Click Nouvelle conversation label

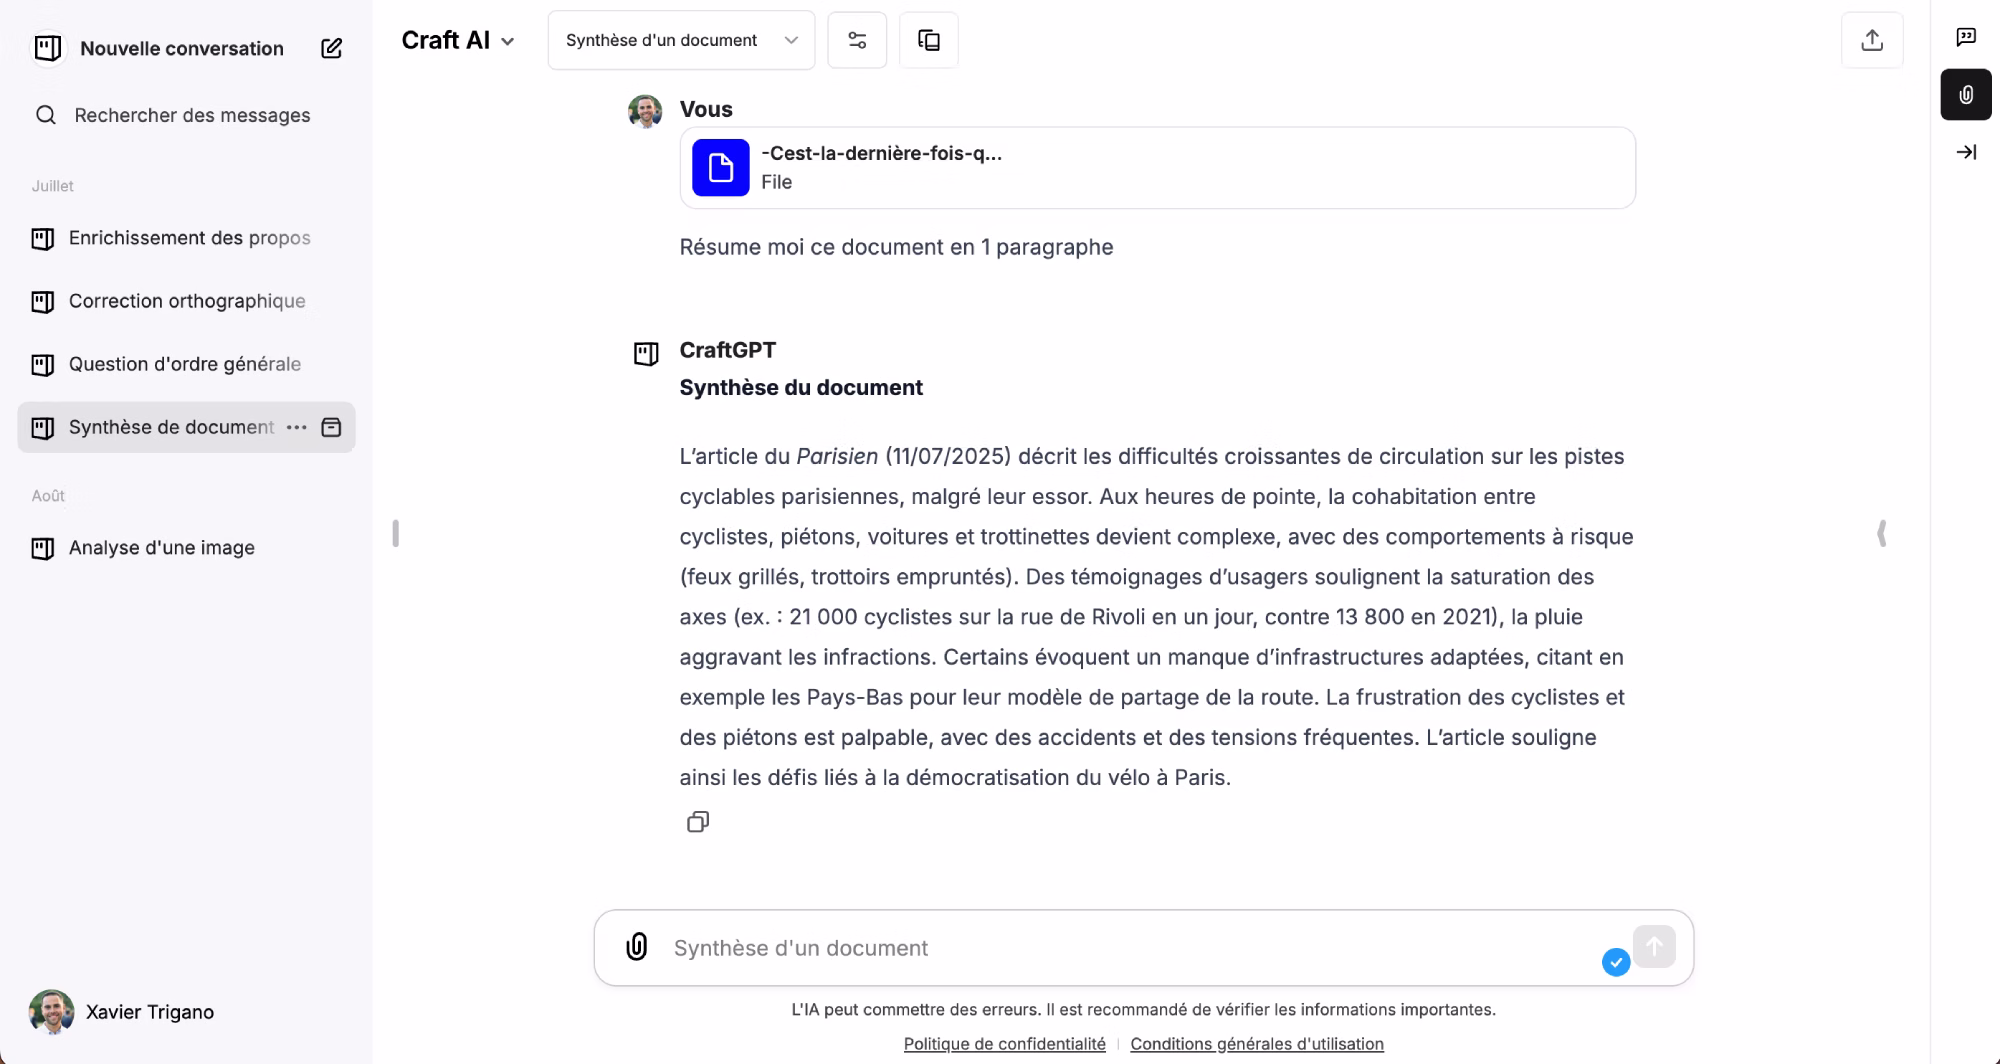click(x=182, y=48)
